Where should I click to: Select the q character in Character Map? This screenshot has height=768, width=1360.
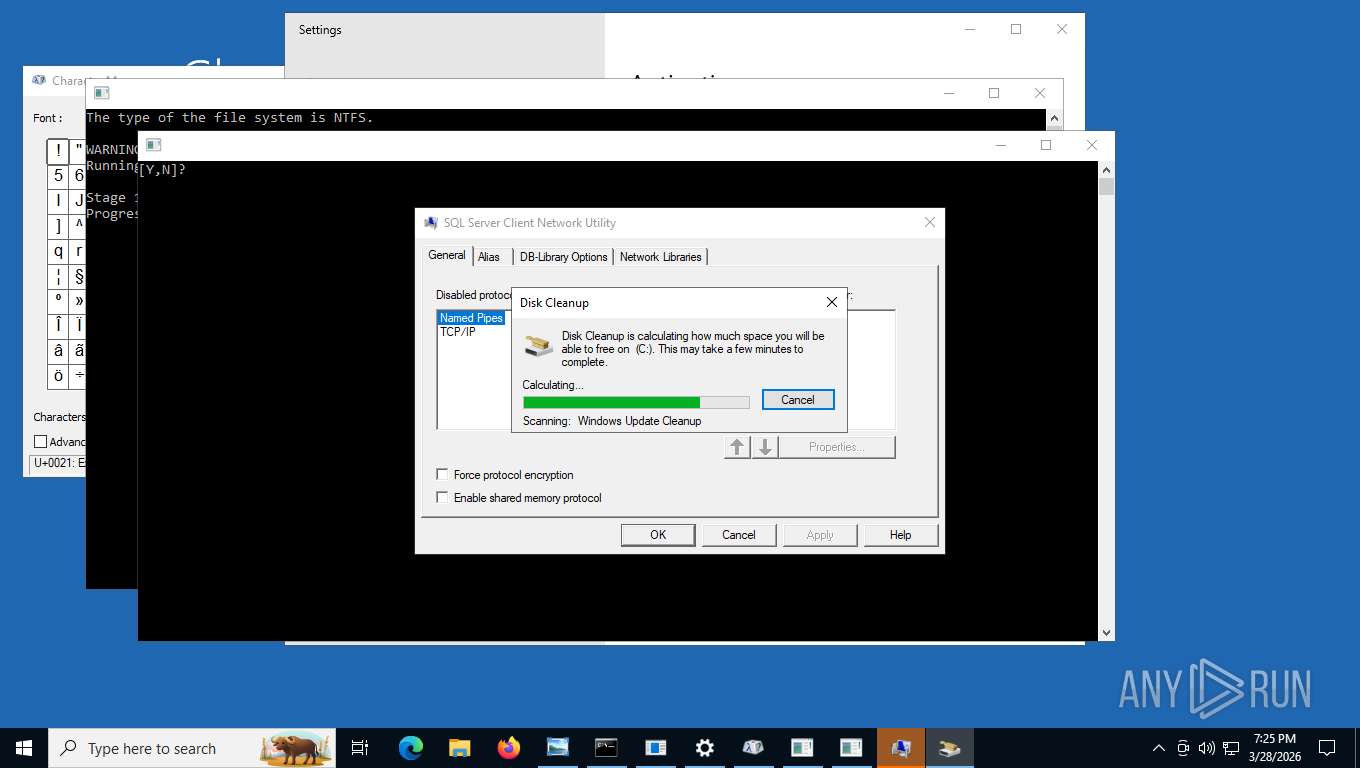[x=58, y=251]
